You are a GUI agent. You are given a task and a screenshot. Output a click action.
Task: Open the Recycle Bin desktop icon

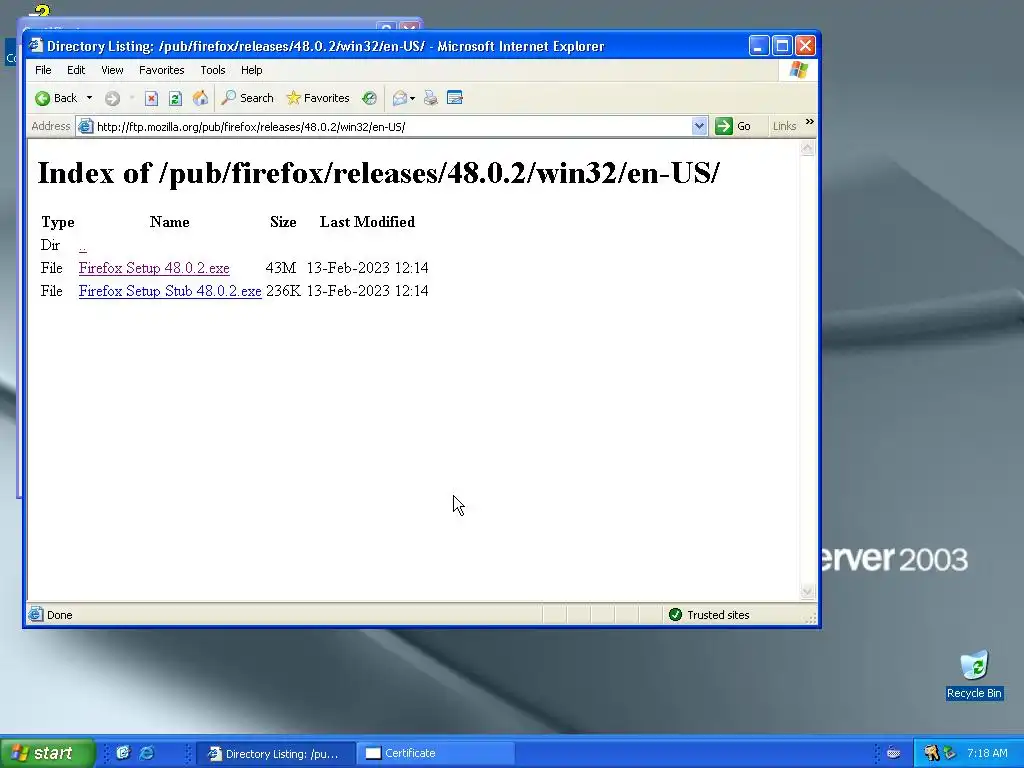coord(974,675)
